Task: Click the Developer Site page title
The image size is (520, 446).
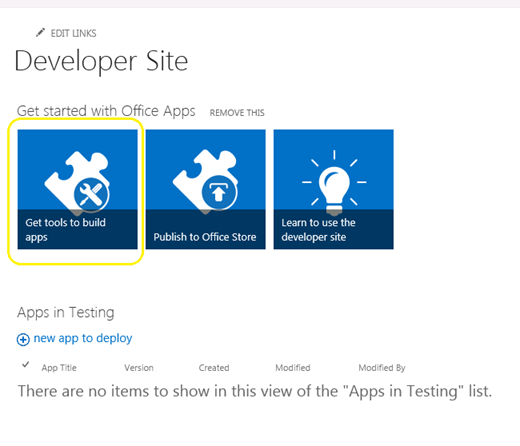Action: point(101,61)
